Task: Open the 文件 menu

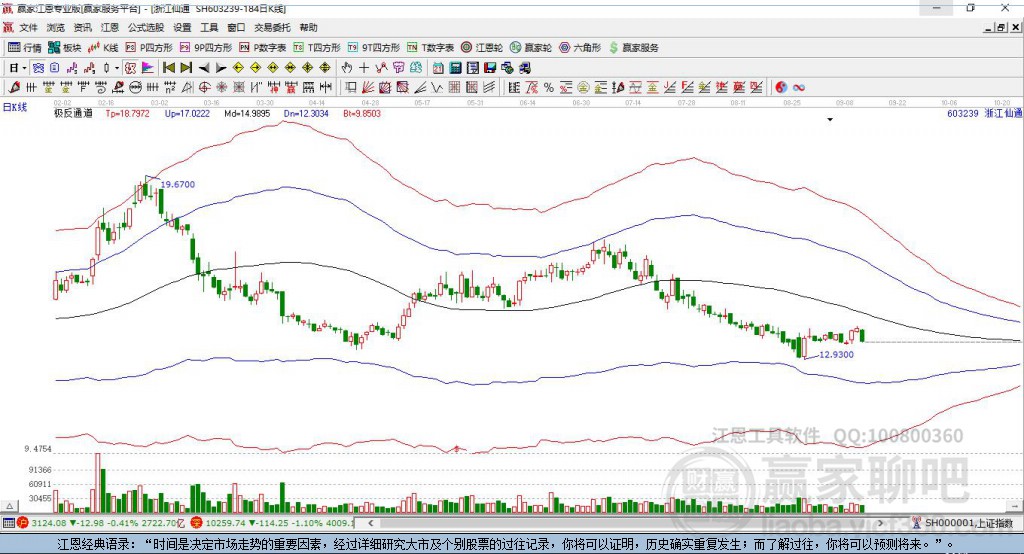Action: 29,27
